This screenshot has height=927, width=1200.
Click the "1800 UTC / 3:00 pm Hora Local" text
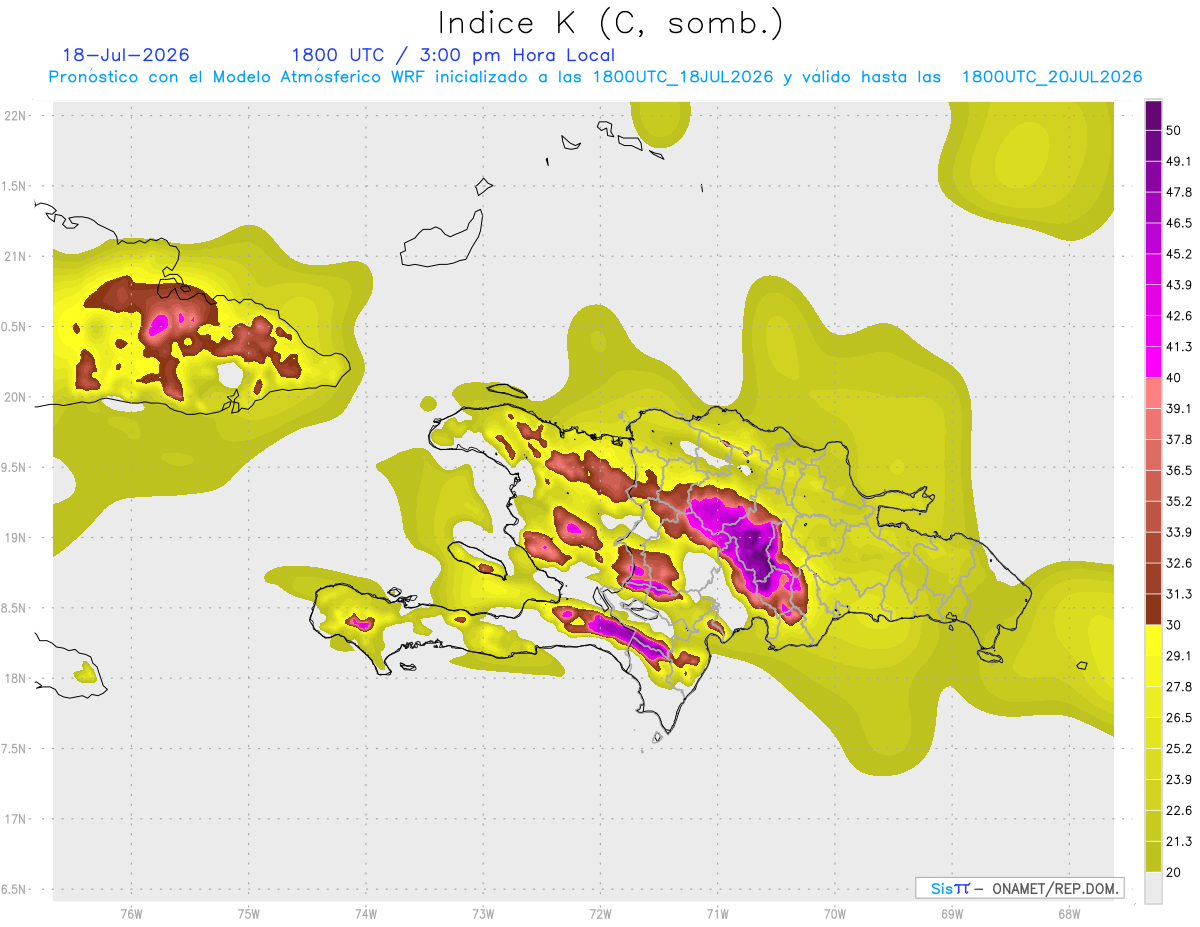[453, 55]
